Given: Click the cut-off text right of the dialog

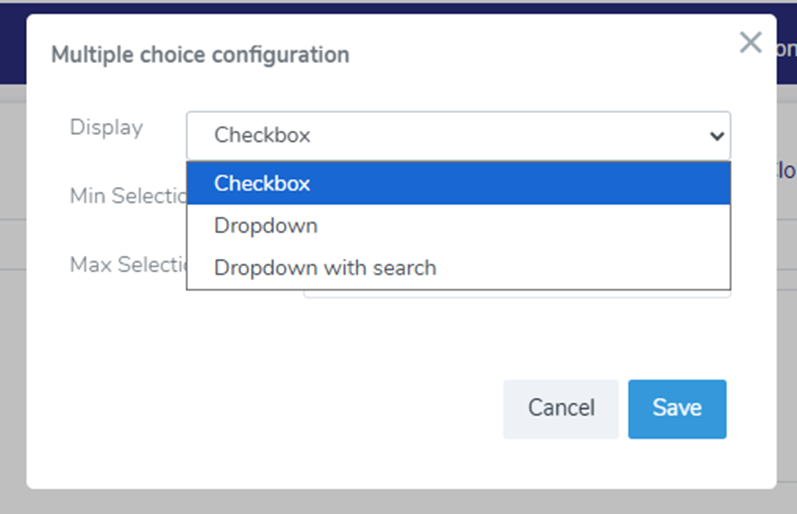Looking at the screenshot, I should click(786, 170).
